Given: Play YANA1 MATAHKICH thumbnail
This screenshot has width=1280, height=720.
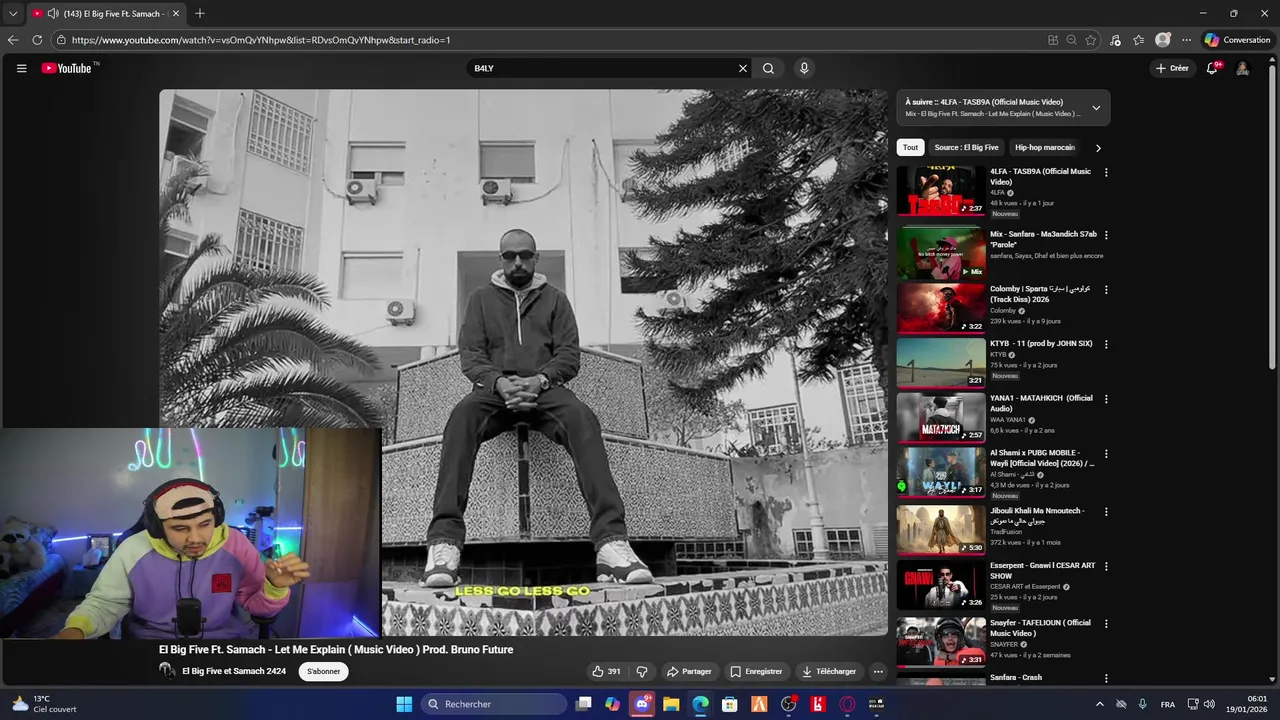Looking at the screenshot, I should (x=941, y=417).
